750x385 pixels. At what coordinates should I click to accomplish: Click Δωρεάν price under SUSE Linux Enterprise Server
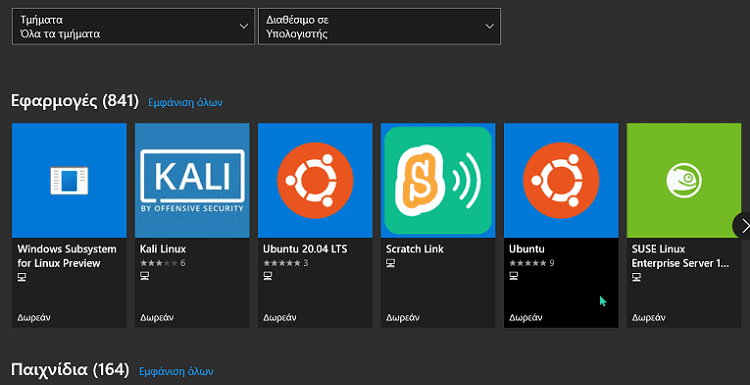click(649, 318)
